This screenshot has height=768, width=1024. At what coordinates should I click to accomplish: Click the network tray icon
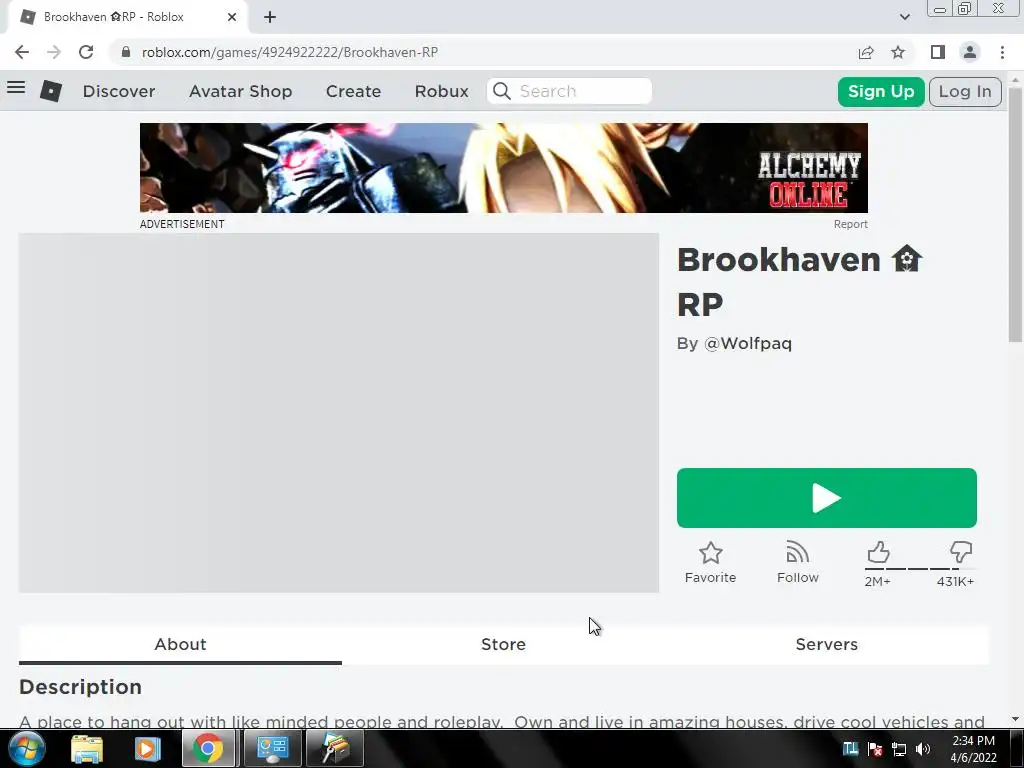pyautogui.click(x=899, y=749)
